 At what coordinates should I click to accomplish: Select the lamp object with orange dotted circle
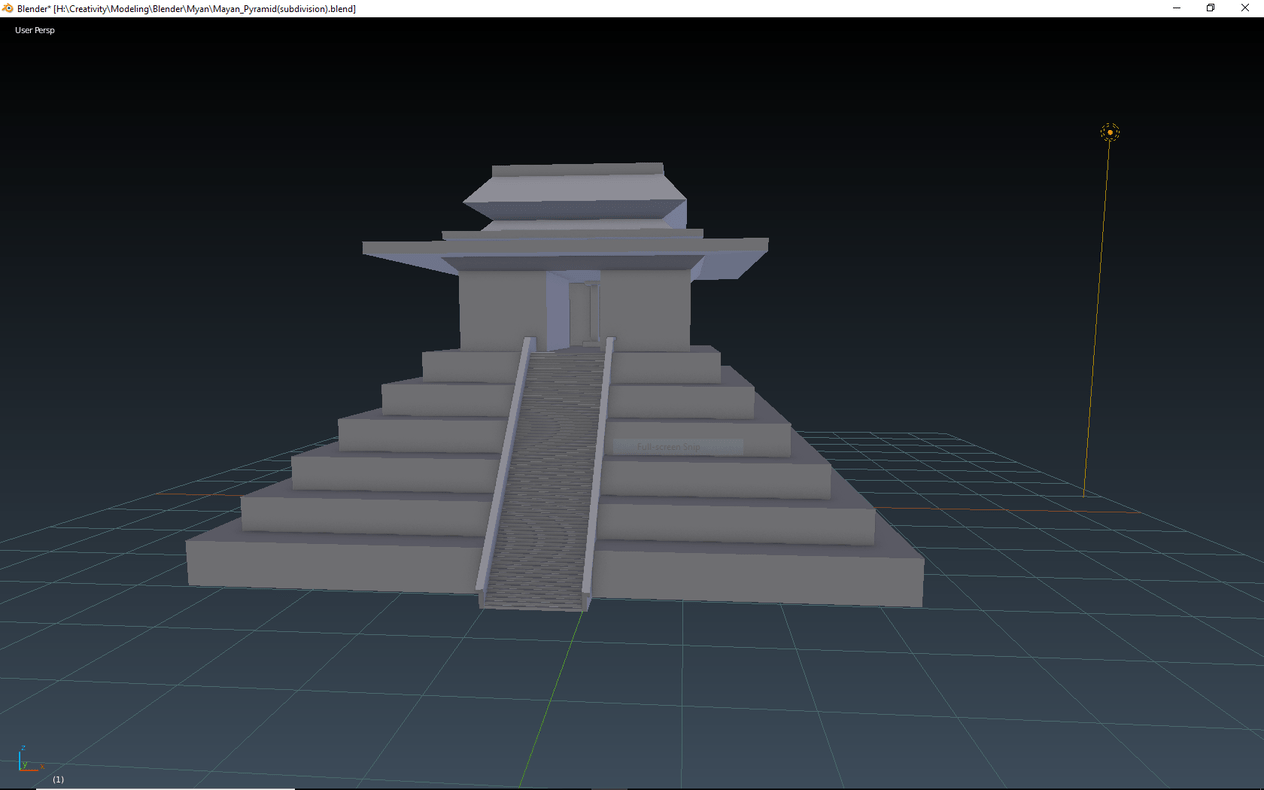(x=1110, y=132)
